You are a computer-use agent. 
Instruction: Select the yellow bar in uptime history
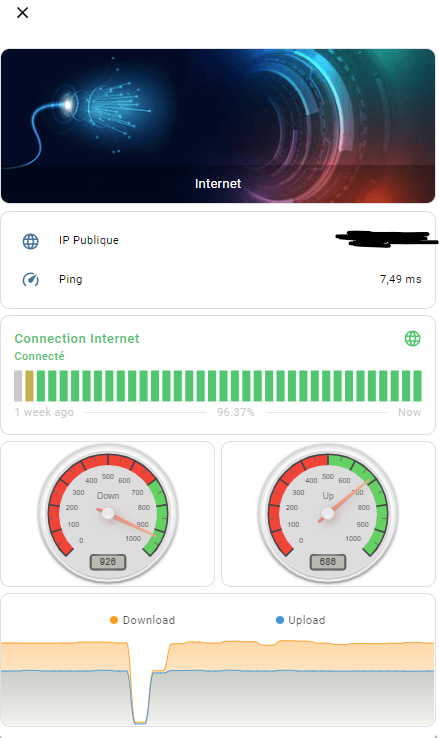pyautogui.click(x=29, y=386)
